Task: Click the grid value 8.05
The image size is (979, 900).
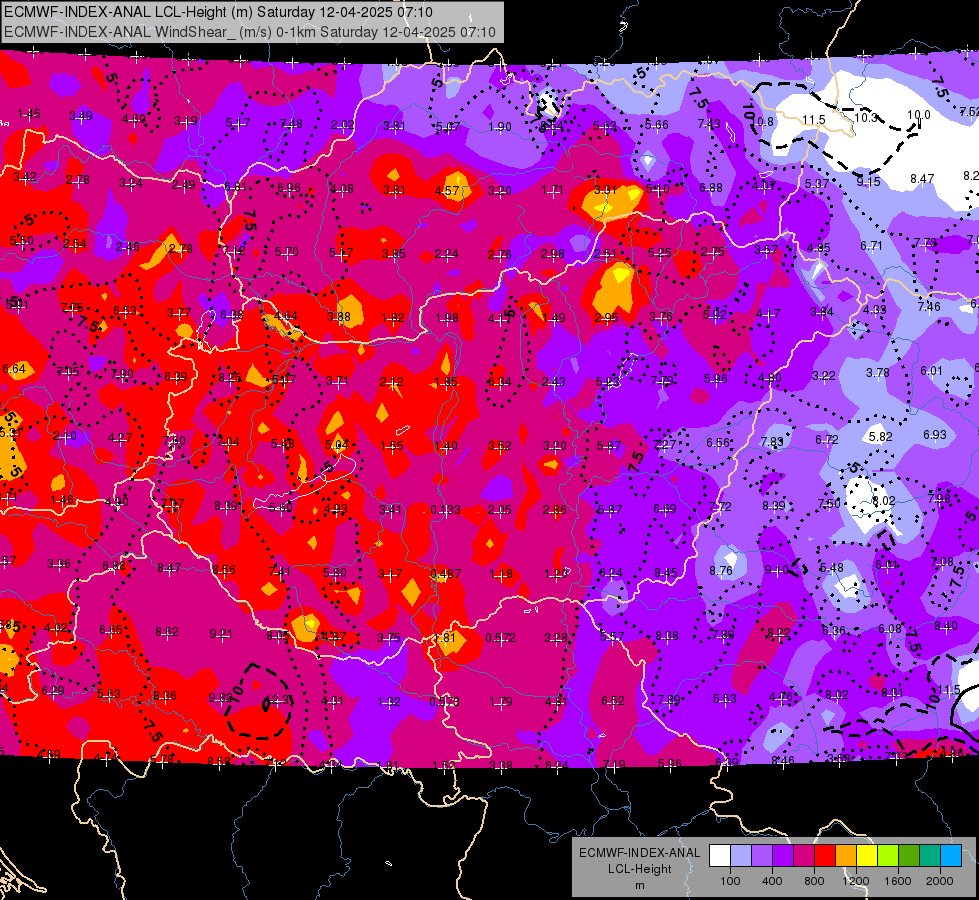Action: coord(278,636)
